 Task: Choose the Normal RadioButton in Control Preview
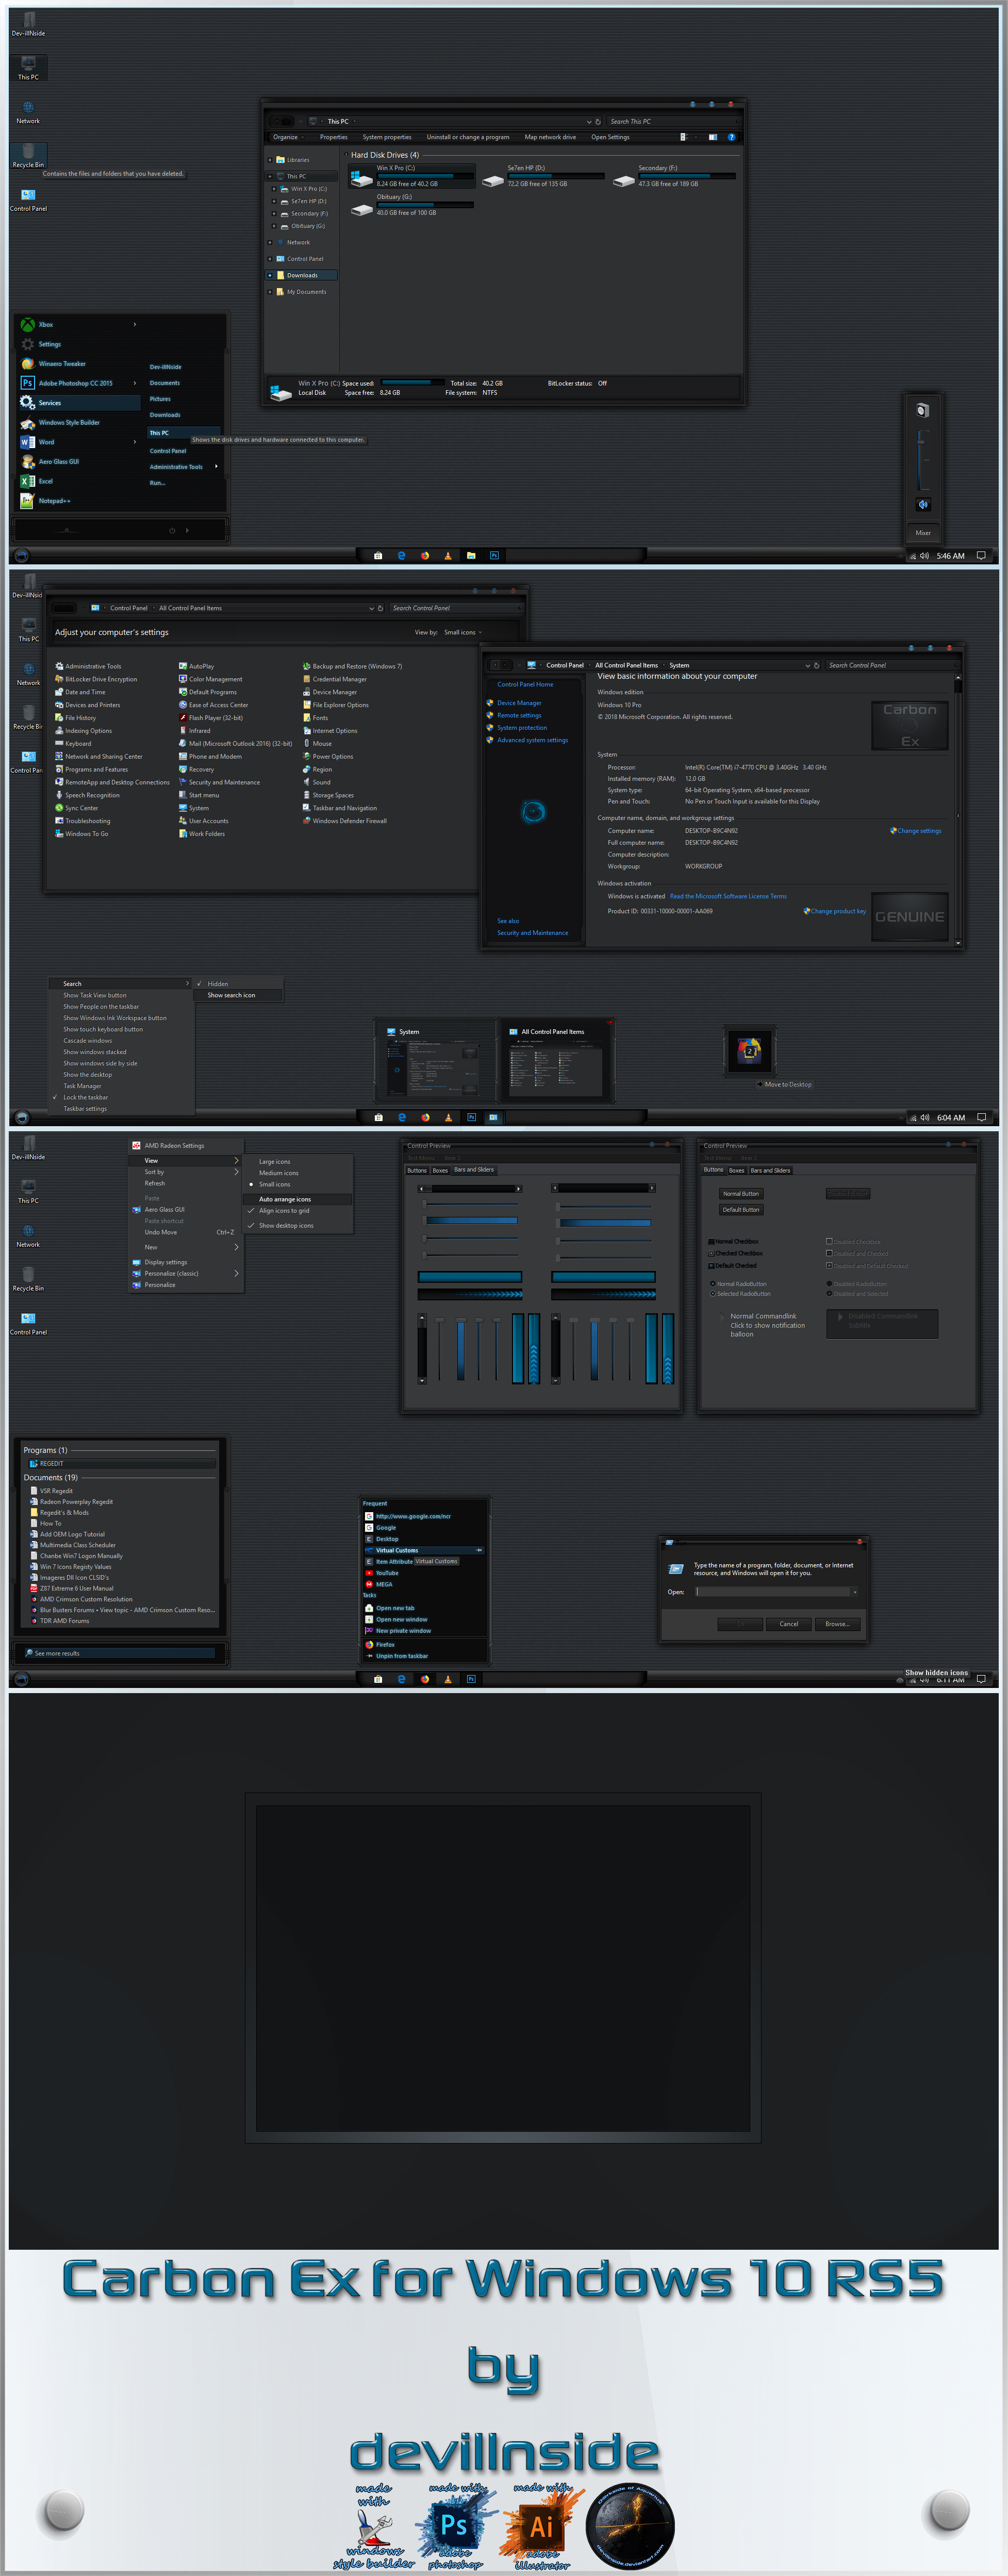tap(713, 1284)
